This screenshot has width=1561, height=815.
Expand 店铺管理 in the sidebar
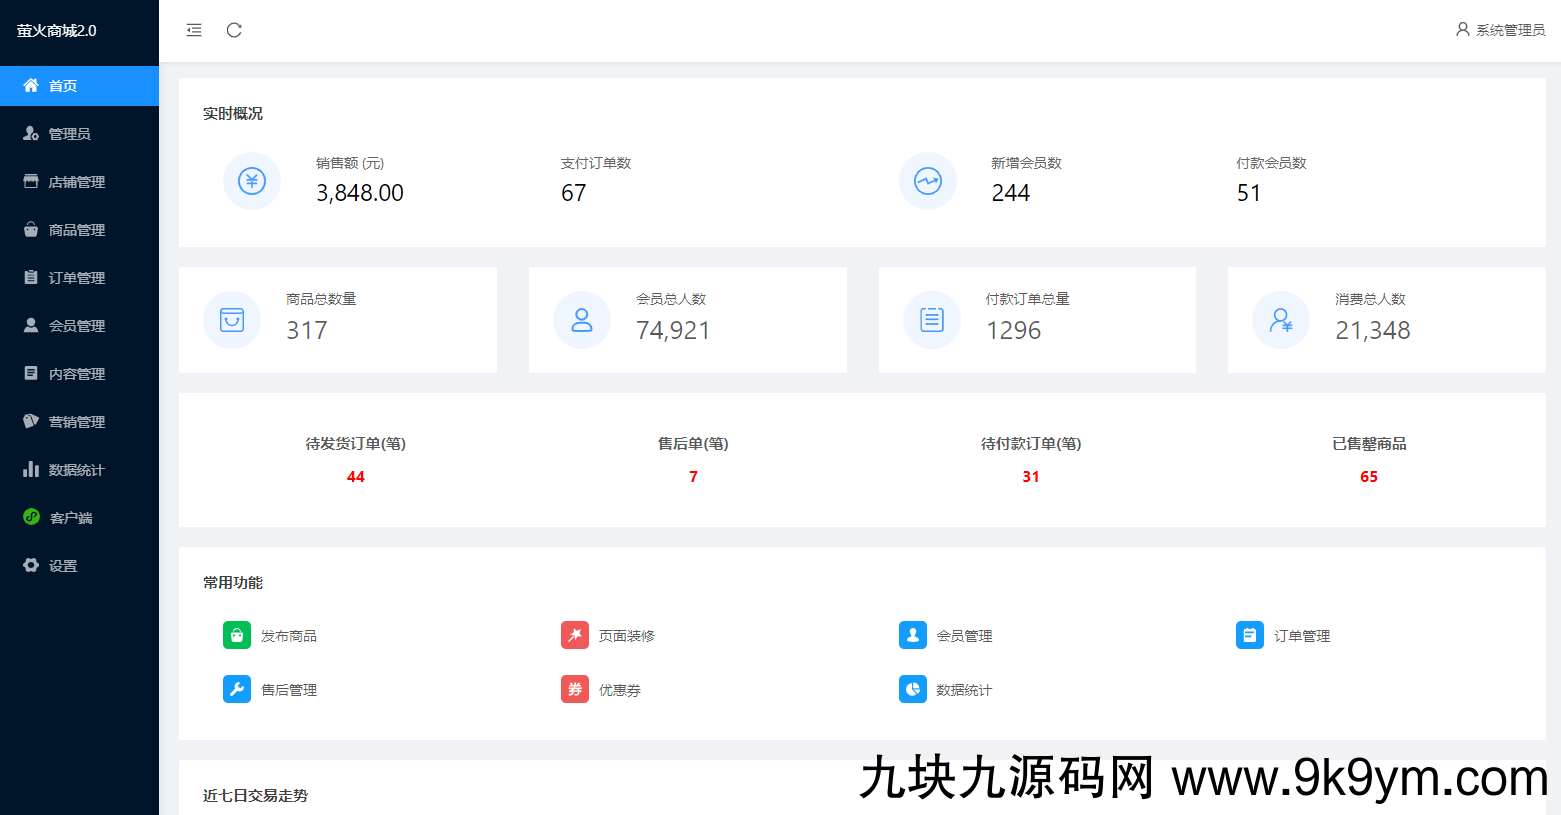point(77,182)
